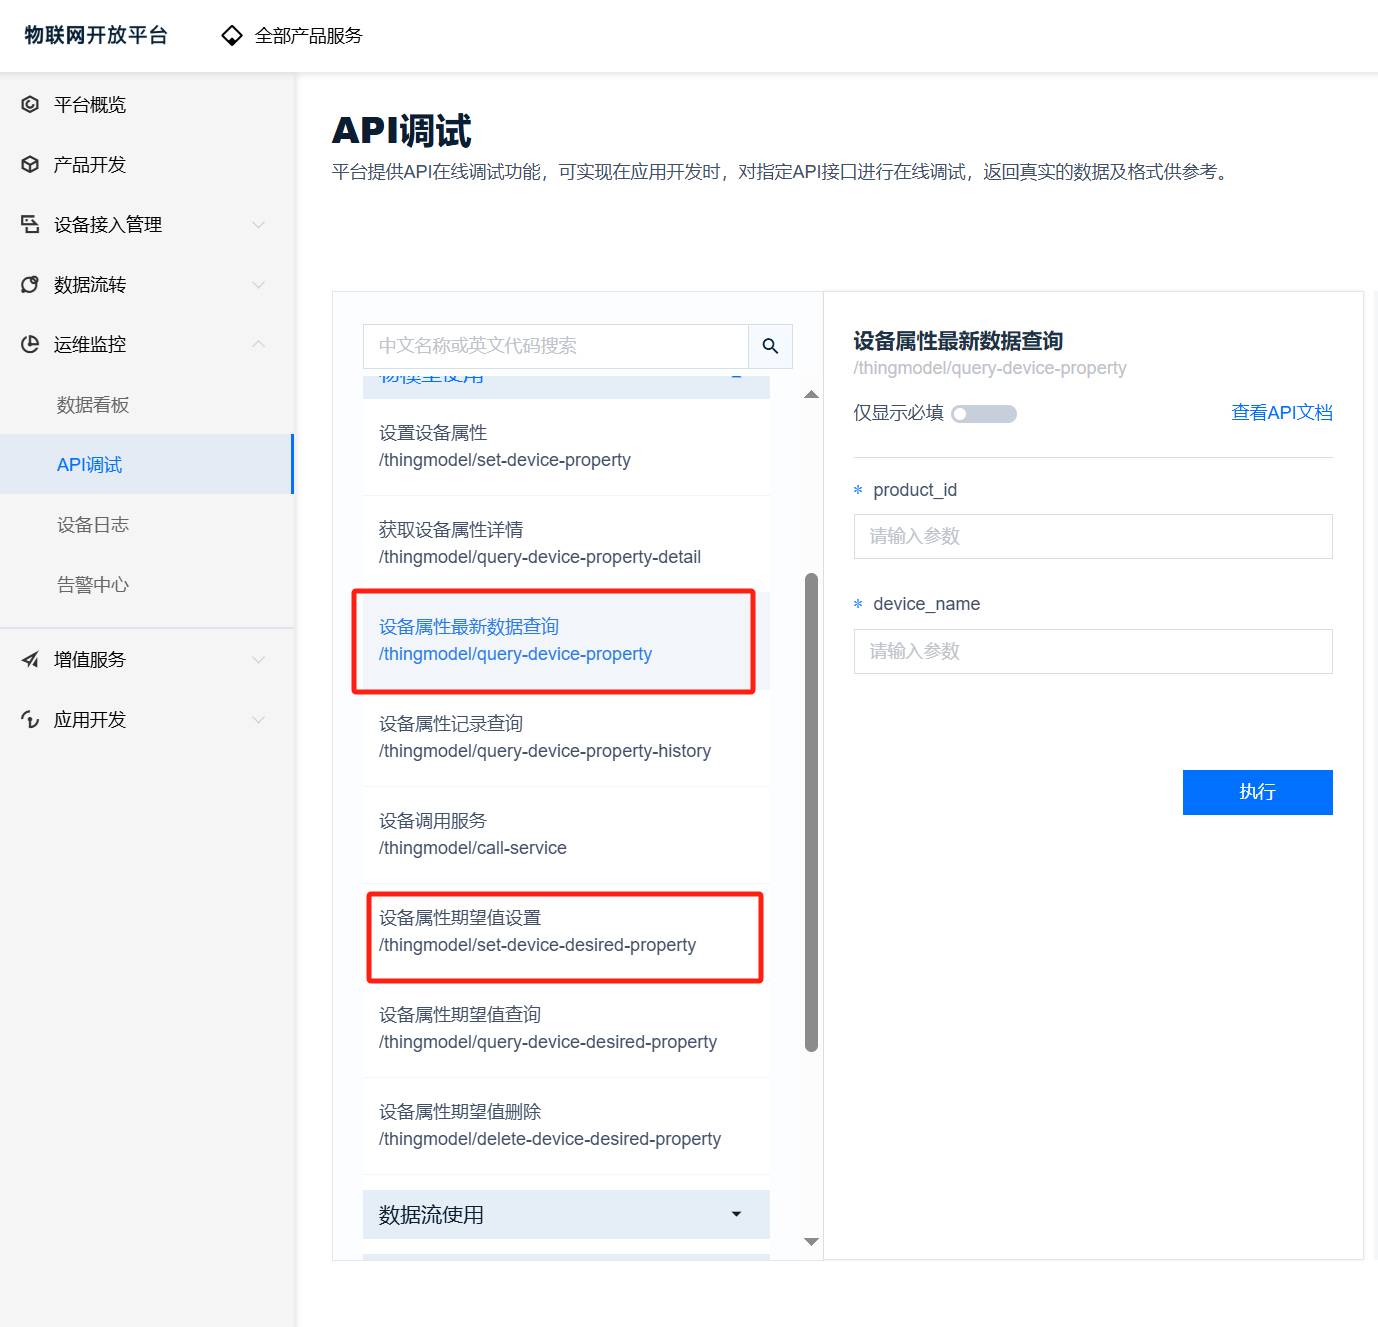Screen dimensions: 1378x1327
Task: Open the 查看API文档 link
Action: (1282, 412)
